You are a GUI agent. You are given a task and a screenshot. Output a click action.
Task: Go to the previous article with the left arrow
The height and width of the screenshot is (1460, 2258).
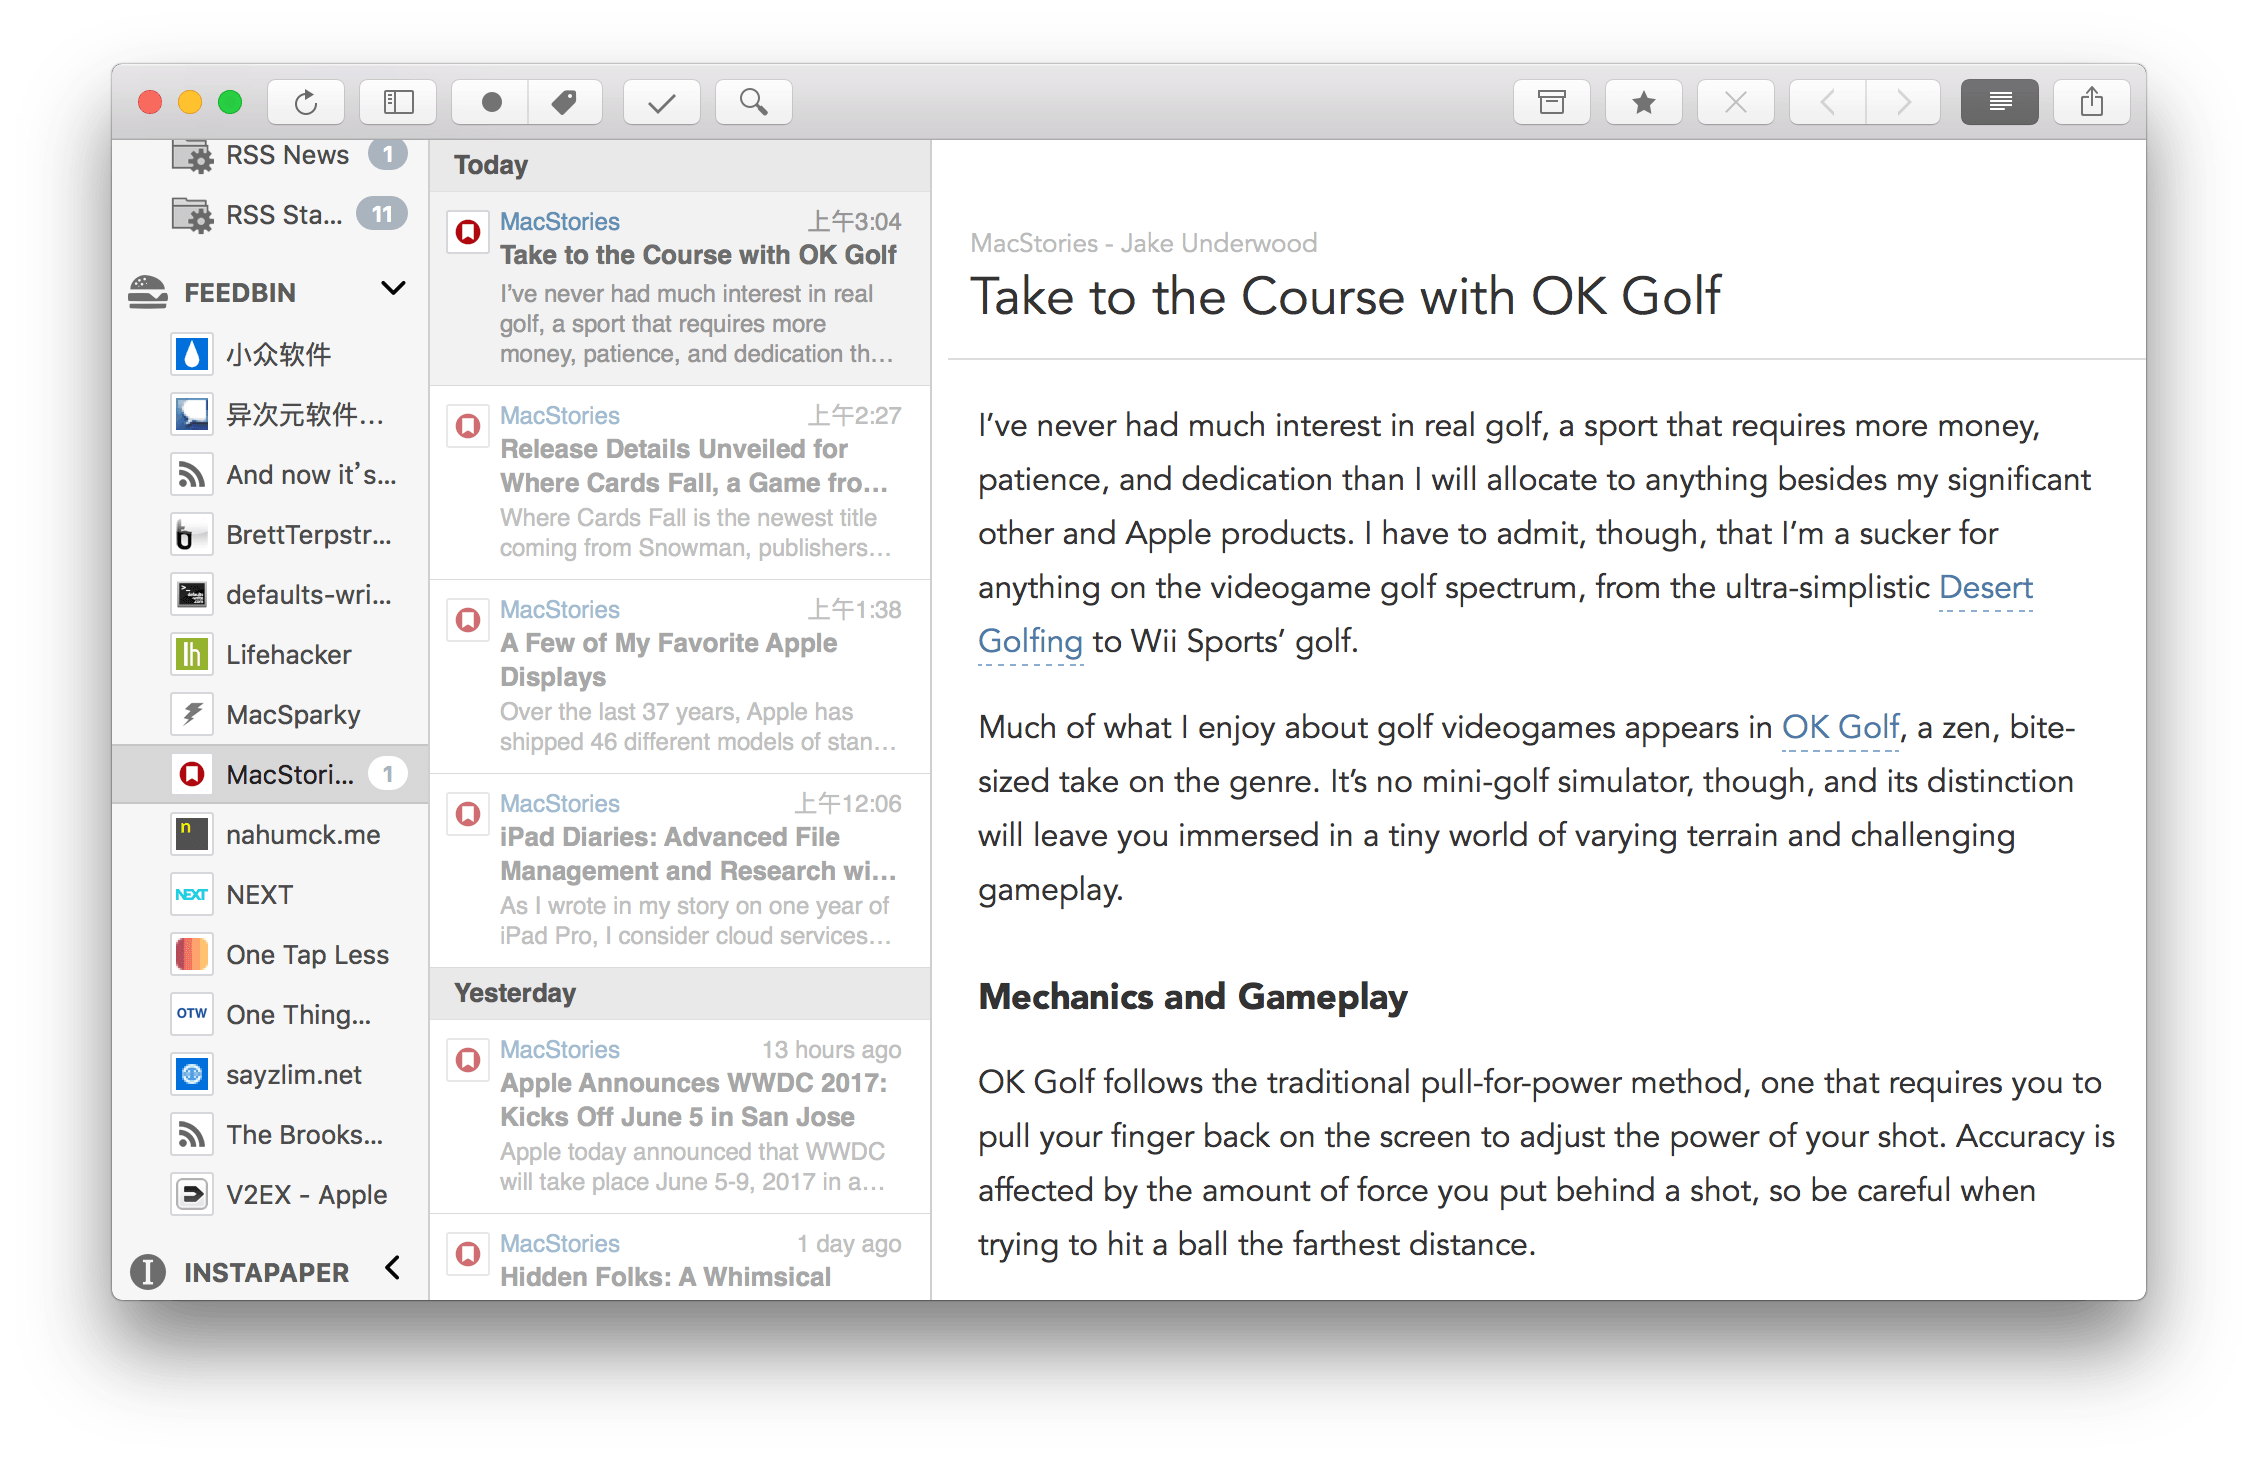(1827, 102)
